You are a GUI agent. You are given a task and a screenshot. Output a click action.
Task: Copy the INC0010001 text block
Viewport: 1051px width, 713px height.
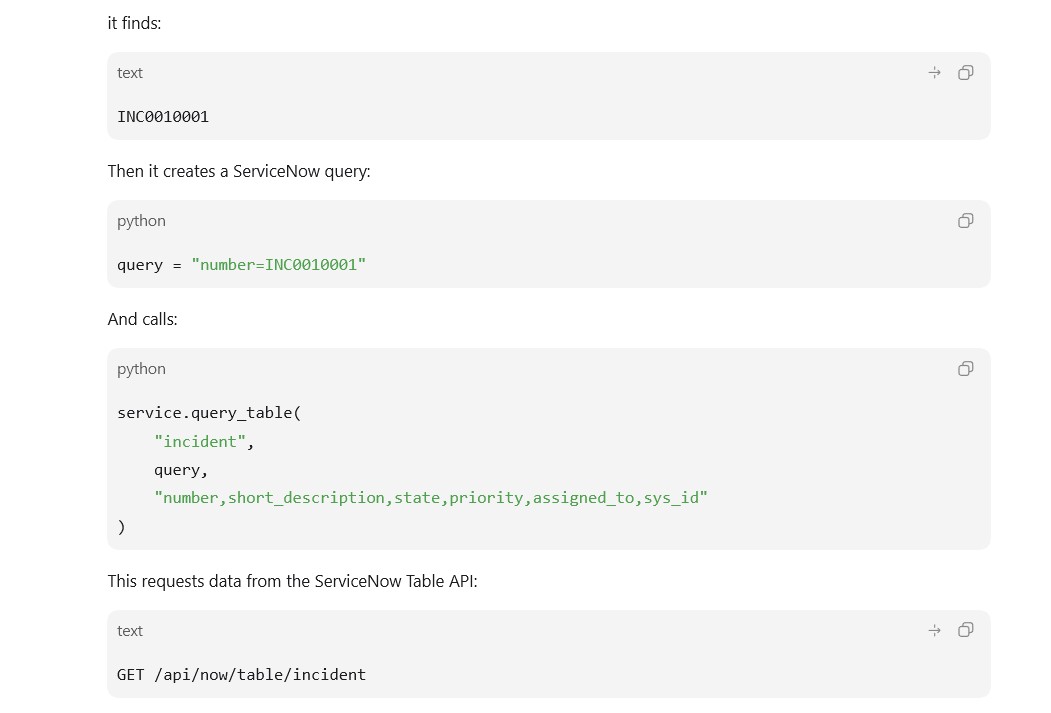click(x=965, y=72)
